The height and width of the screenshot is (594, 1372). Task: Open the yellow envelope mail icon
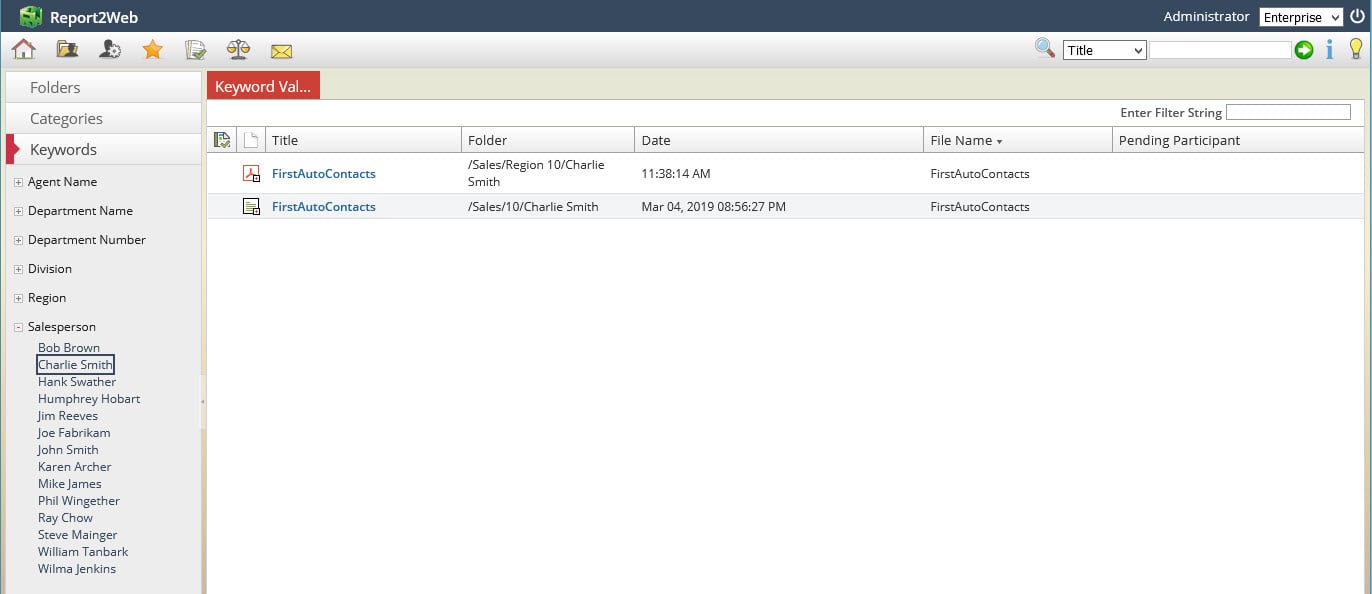[x=281, y=50]
